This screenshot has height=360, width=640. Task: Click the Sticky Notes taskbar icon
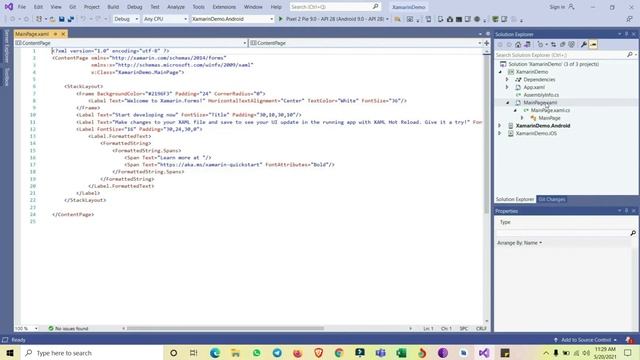coord(505,353)
